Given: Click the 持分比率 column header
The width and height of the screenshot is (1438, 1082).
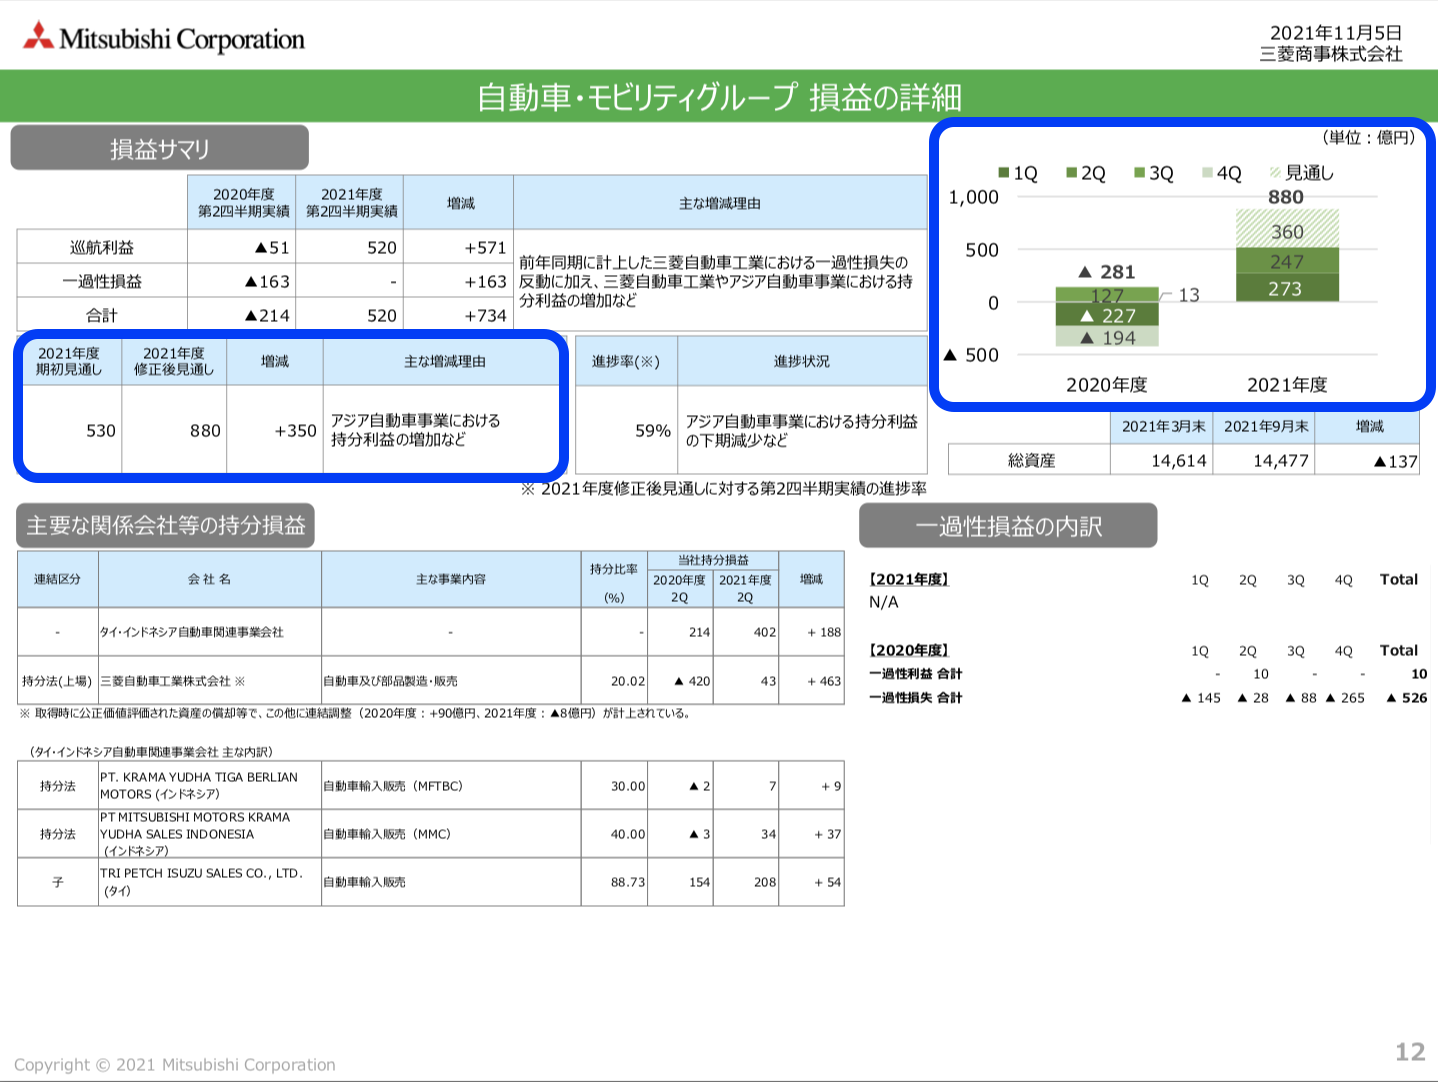Looking at the screenshot, I should click(614, 570).
